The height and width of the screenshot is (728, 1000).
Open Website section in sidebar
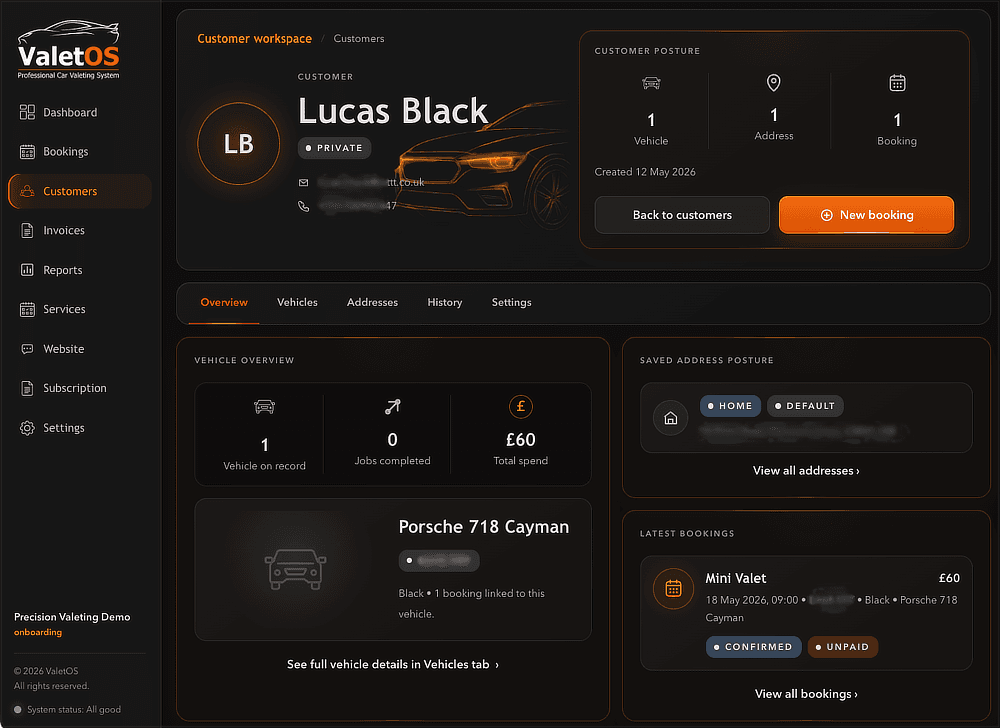(80, 349)
